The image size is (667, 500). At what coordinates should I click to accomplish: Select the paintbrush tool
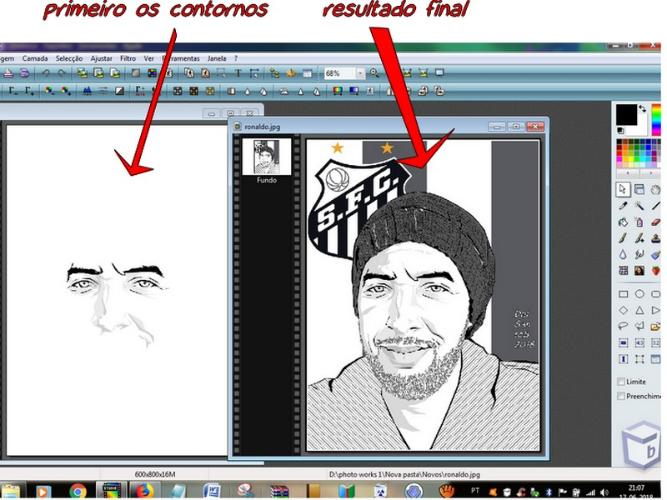click(623, 238)
